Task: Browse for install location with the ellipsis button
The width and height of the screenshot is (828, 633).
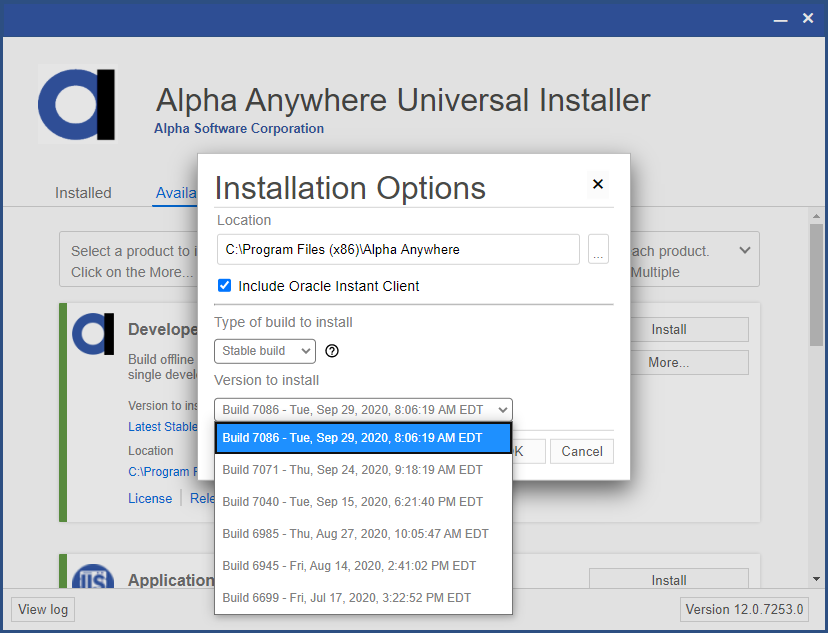Action: click(x=598, y=249)
